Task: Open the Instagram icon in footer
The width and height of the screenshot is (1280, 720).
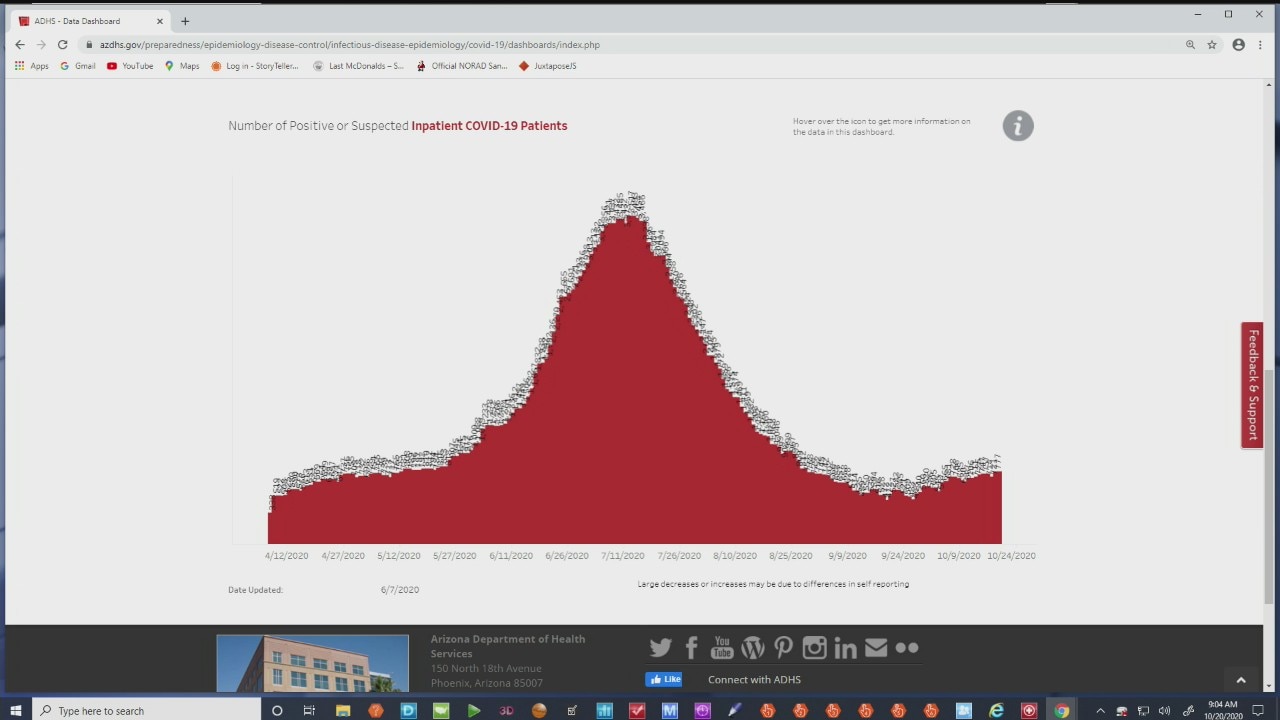Action: coord(815,648)
